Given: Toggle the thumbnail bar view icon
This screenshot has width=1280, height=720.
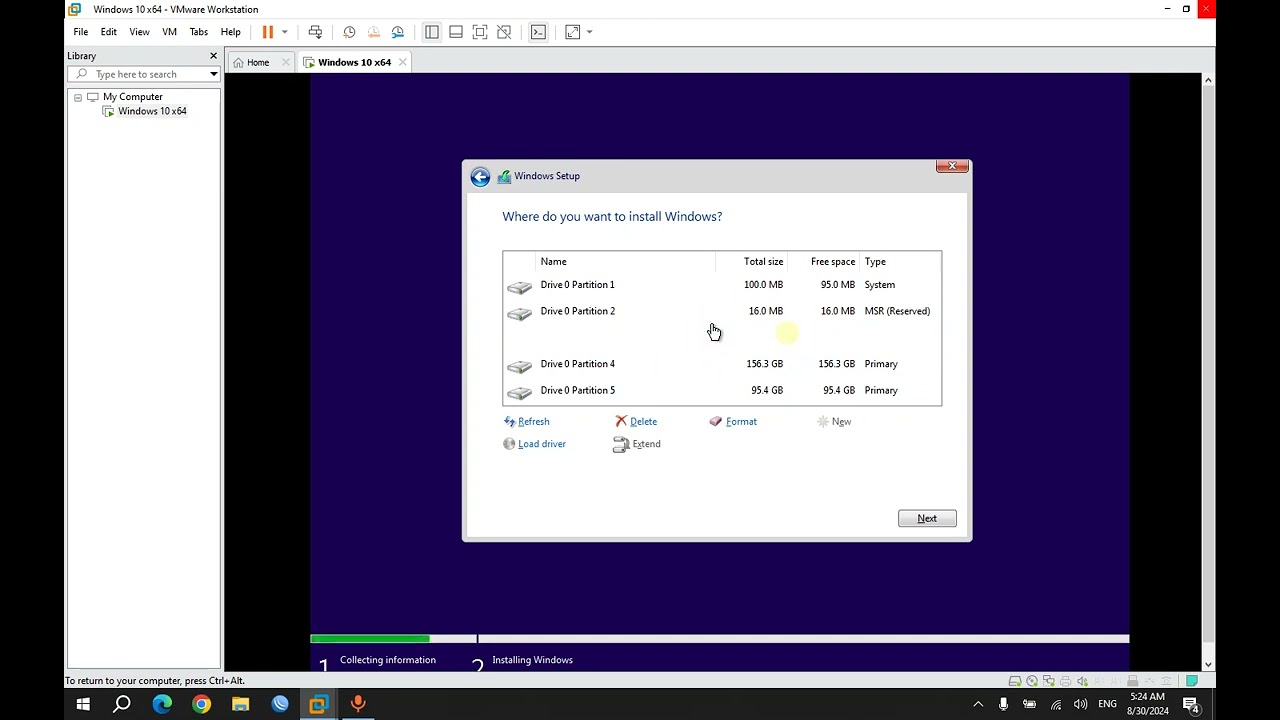Looking at the screenshot, I should click(456, 32).
